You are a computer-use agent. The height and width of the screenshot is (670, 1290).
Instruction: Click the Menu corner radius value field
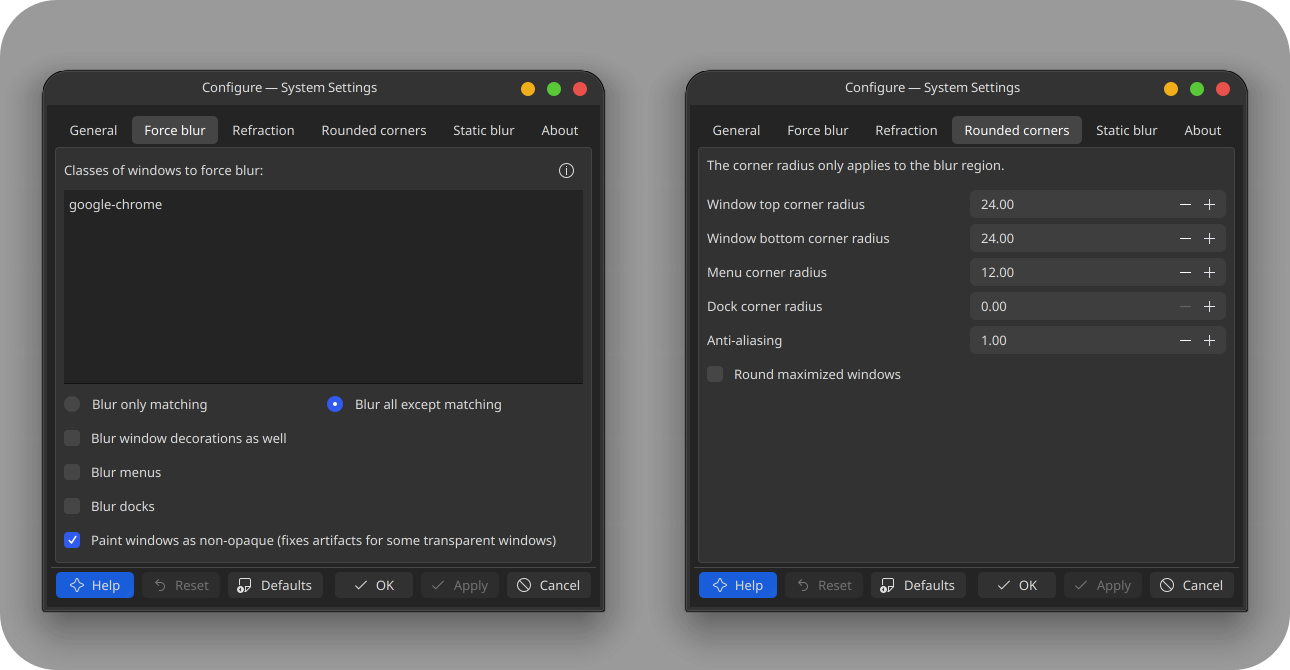[x=1097, y=272]
